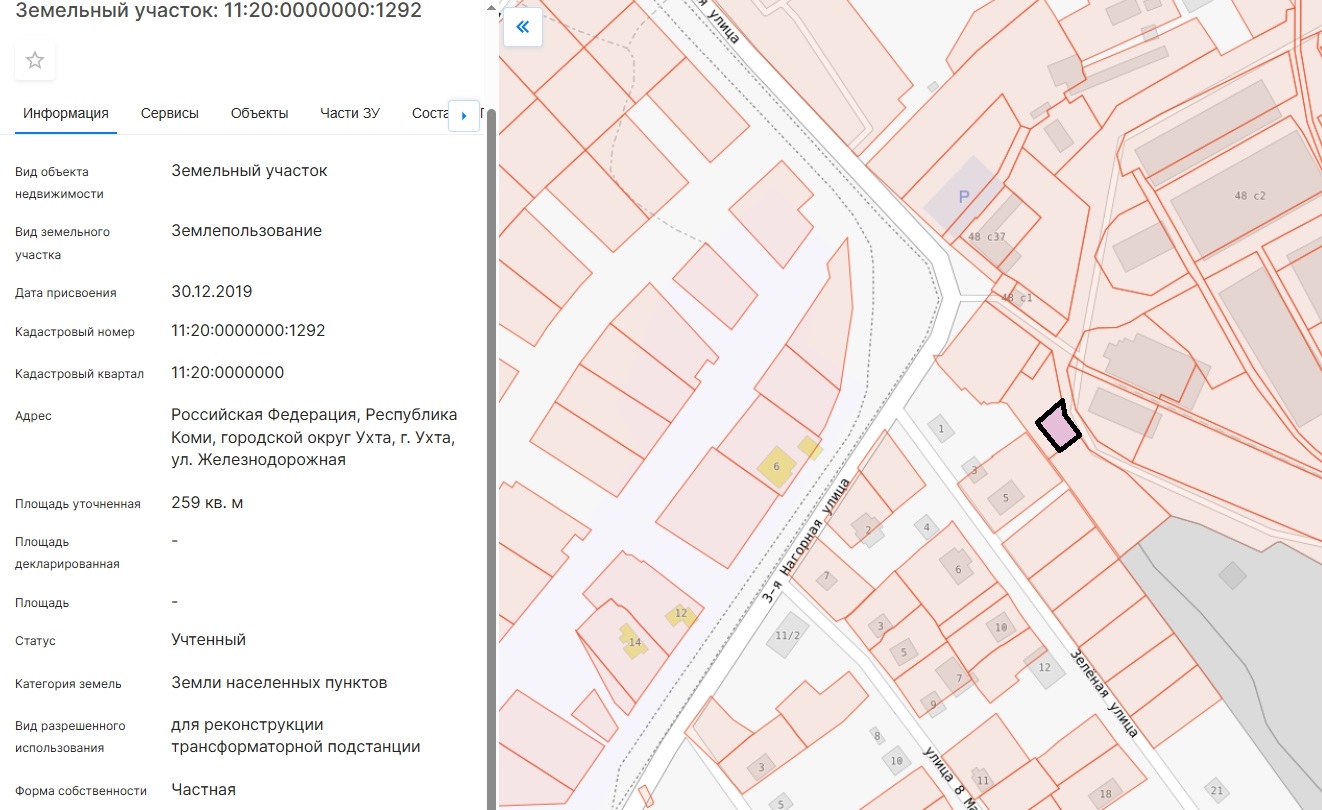Click the Кадастровый номер value 11:20:0000000:1292
1322x810 pixels.
coord(248,330)
